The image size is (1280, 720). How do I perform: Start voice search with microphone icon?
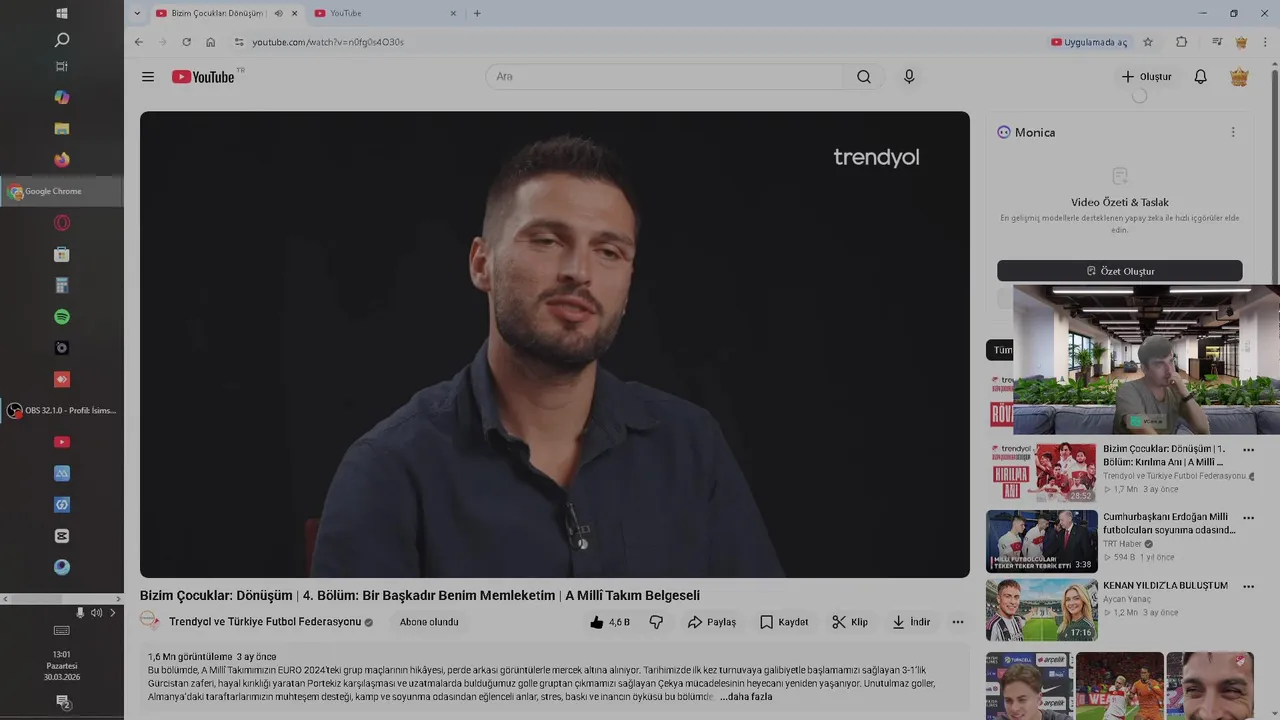(909, 77)
